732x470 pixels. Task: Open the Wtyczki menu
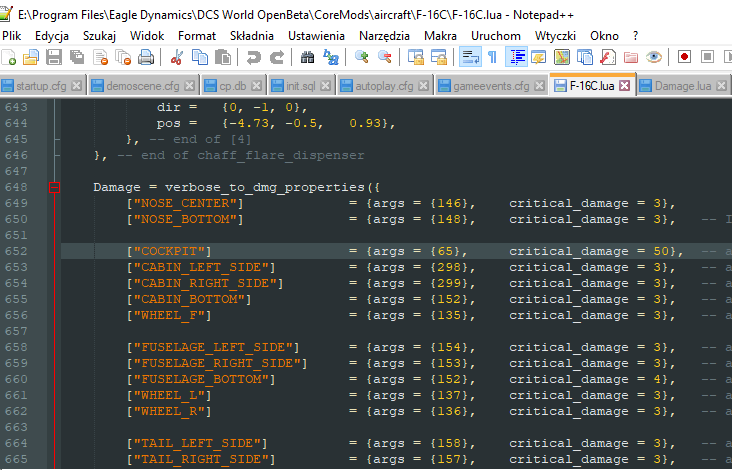556,36
